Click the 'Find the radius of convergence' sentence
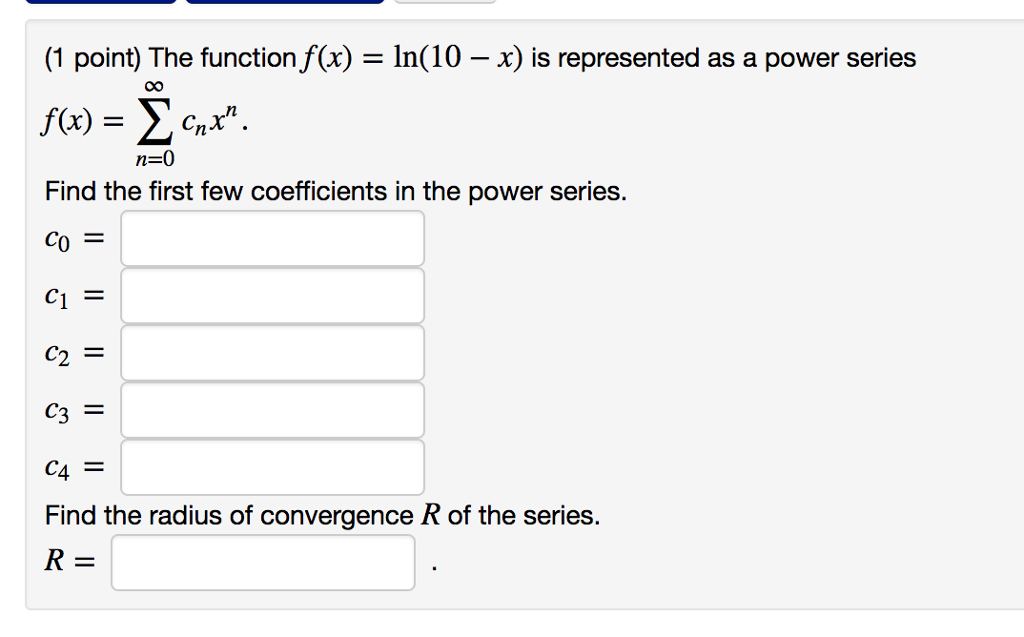 pos(321,515)
